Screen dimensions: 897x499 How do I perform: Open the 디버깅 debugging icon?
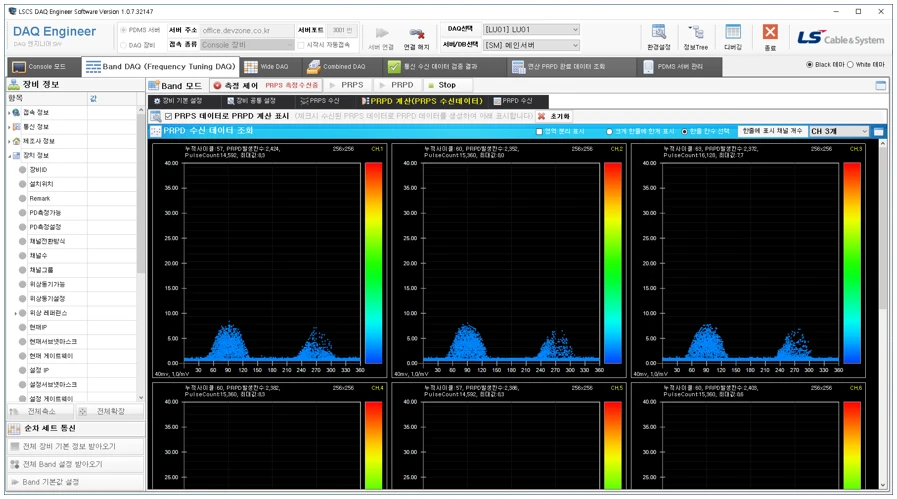tap(733, 32)
